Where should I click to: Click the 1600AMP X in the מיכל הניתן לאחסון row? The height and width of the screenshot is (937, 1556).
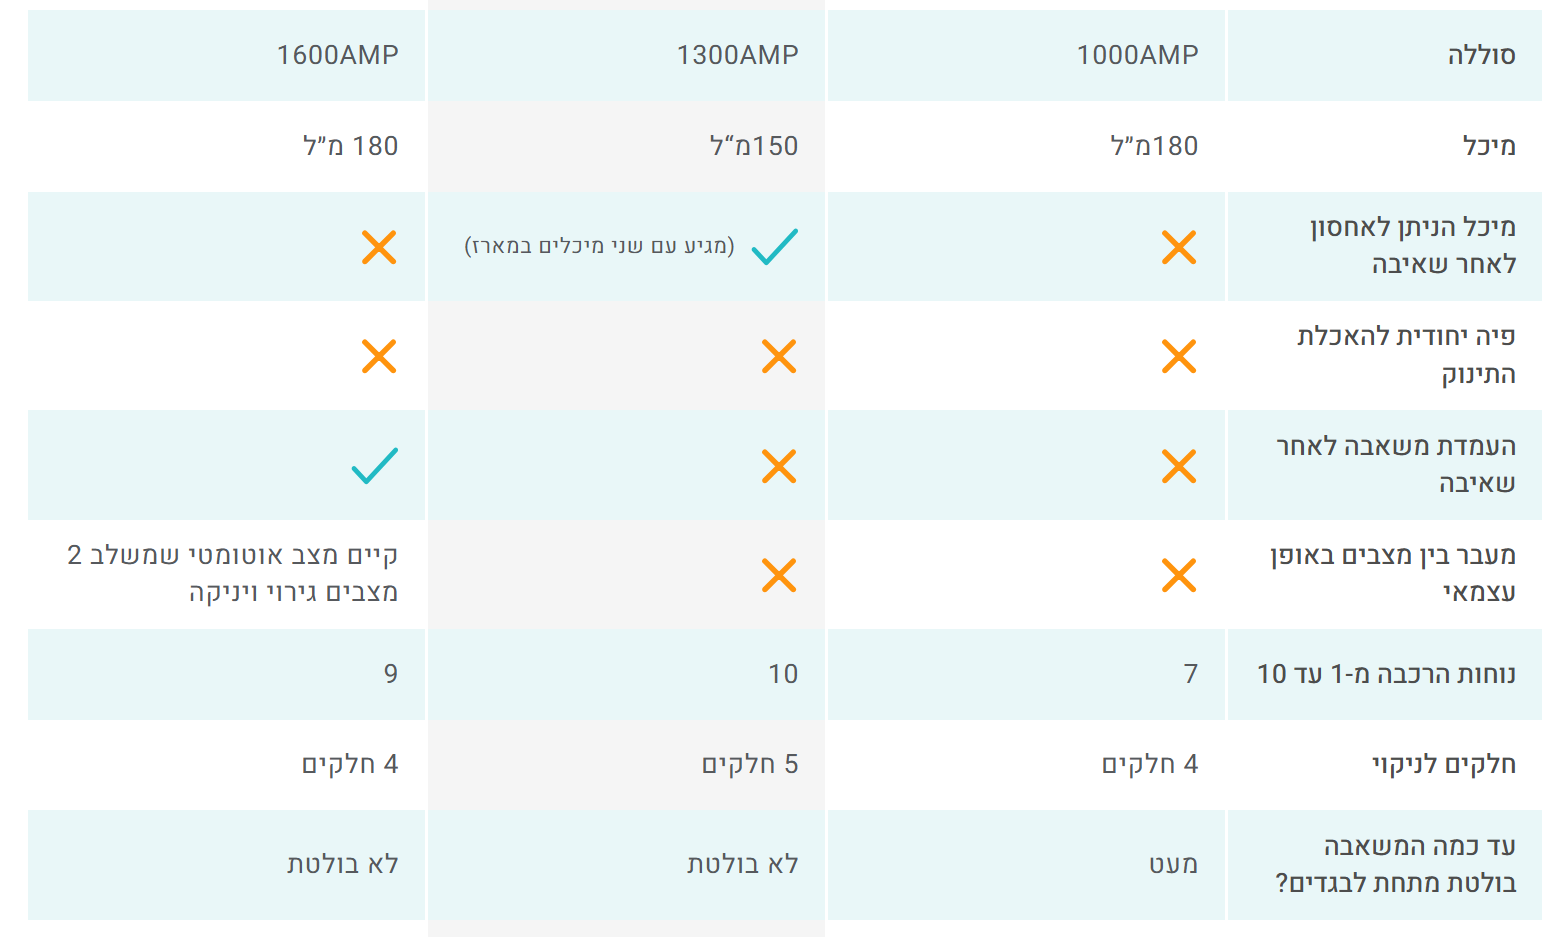point(379,247)
